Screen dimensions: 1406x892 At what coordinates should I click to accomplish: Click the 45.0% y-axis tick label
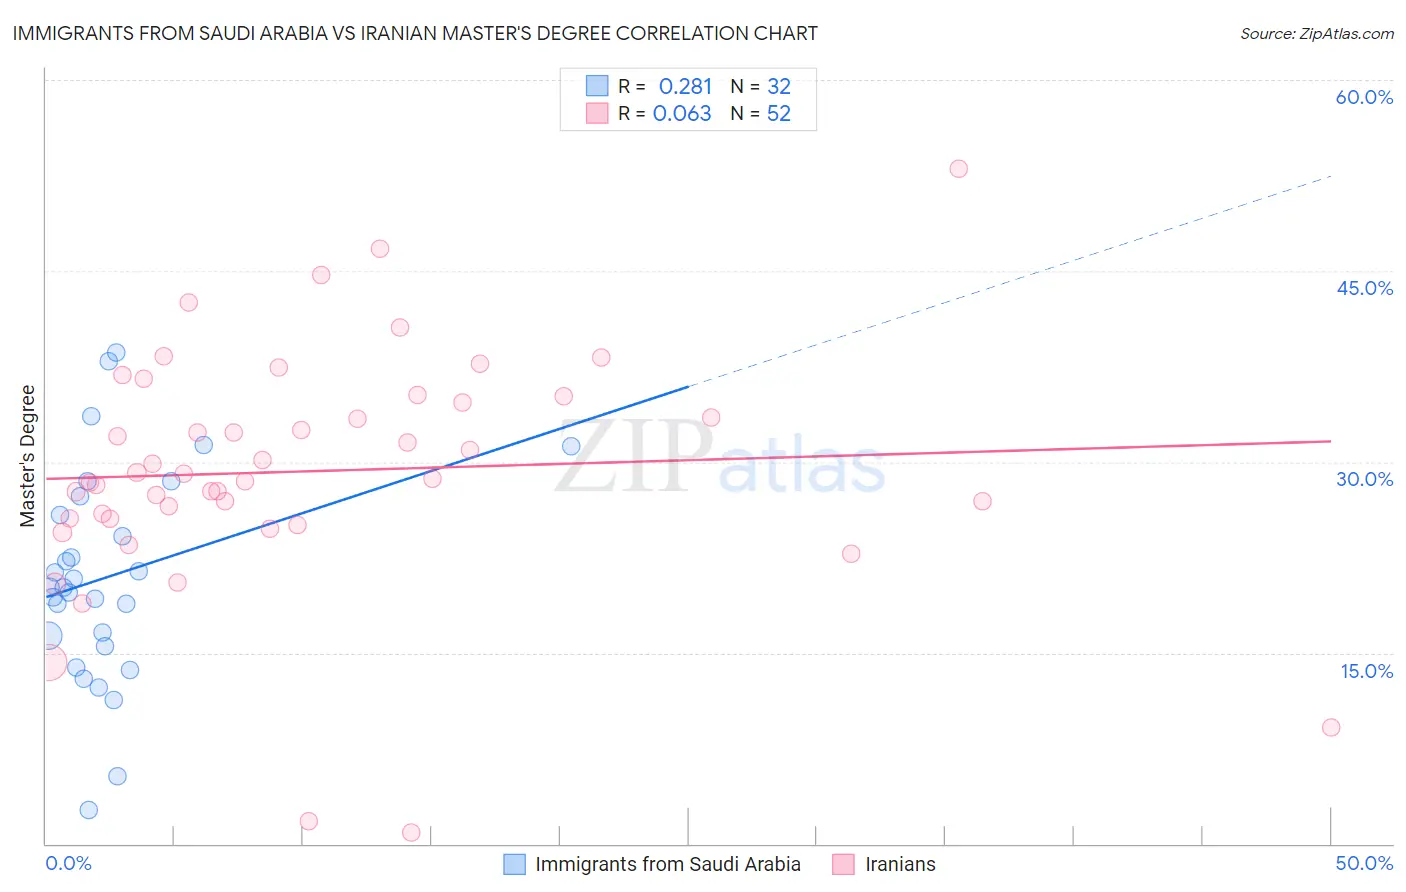1364,288
